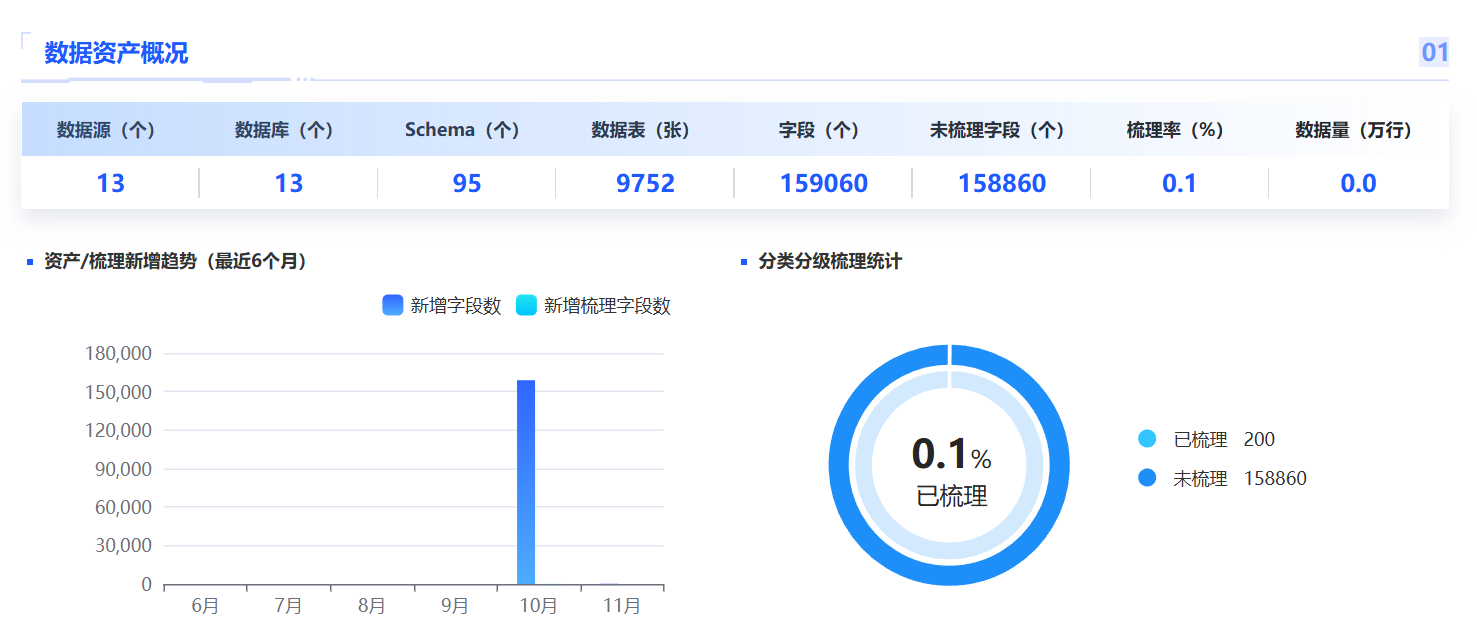Click the 已梳理 200 legend text

1224,439
